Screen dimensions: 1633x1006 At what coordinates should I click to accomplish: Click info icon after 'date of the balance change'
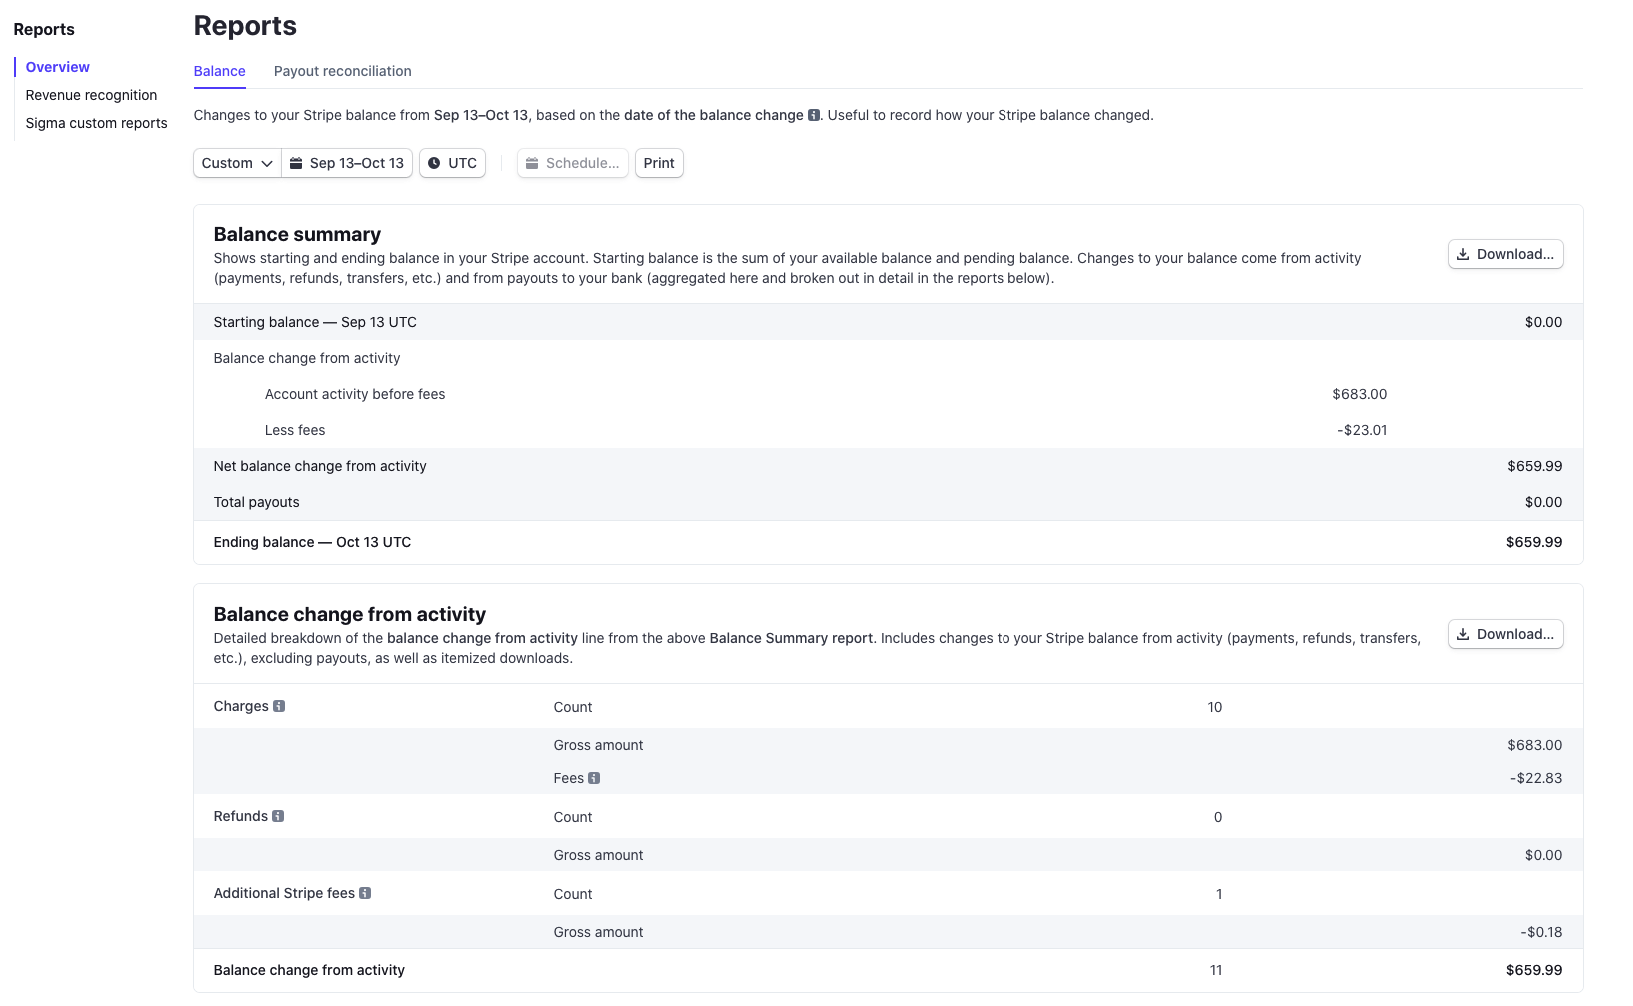814,115
